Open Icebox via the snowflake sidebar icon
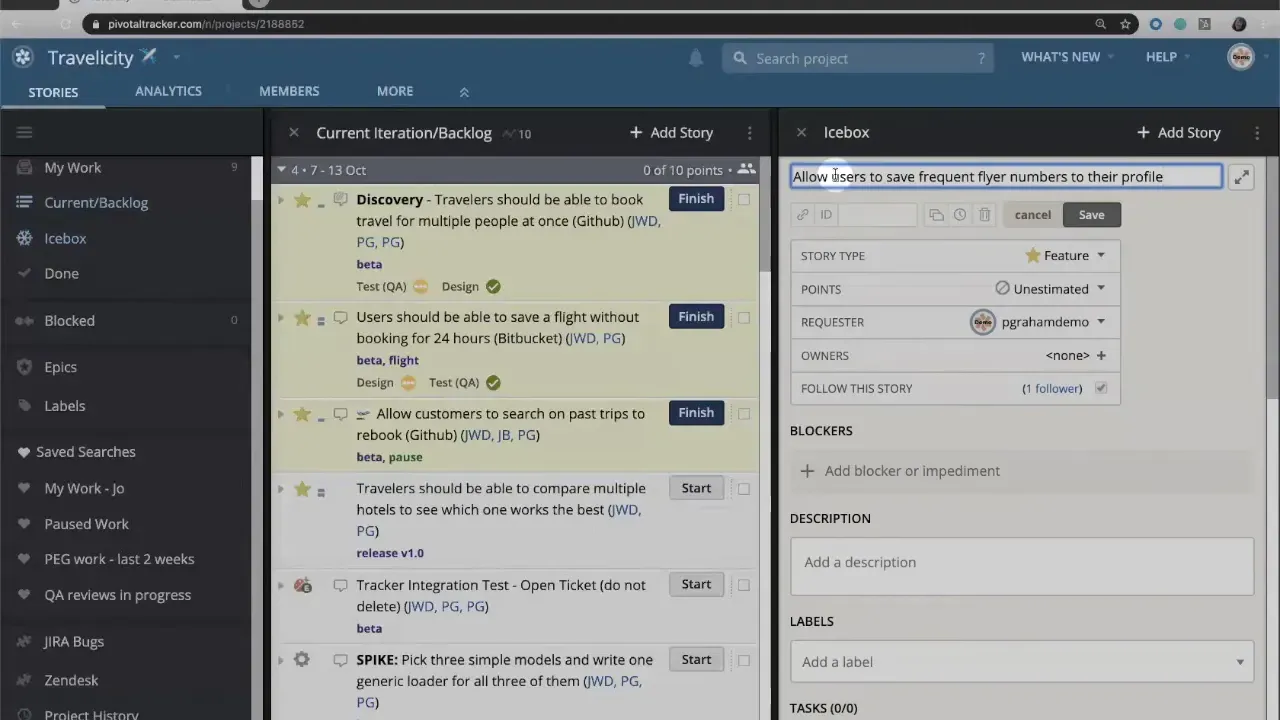This screenshot has width=1280, height=720. tap(24, 238)
